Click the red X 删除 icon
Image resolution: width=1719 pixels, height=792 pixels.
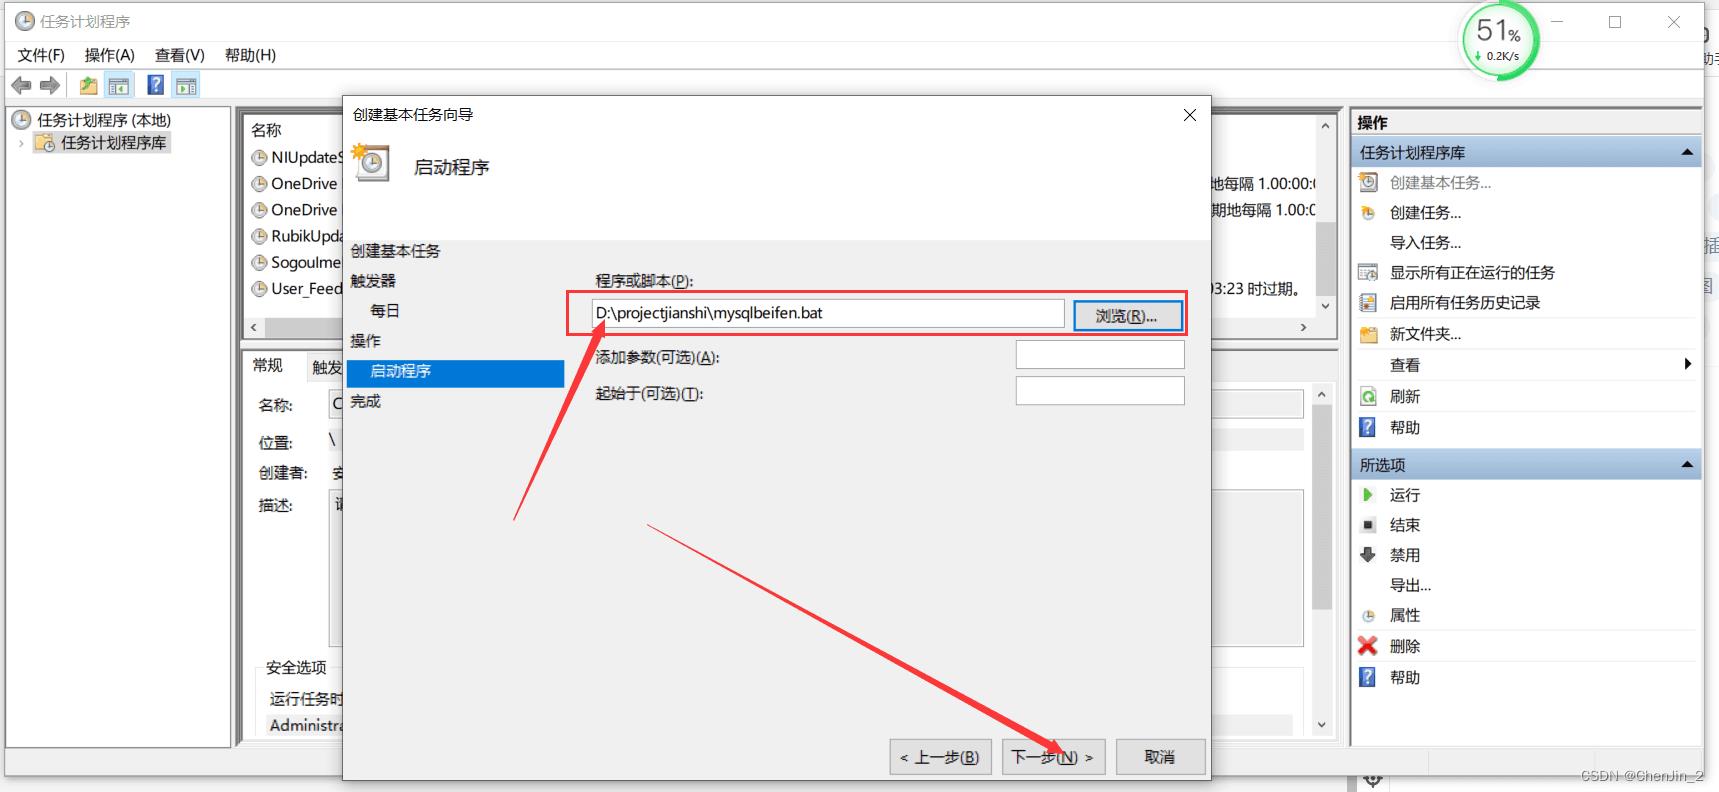[1368, 646]
